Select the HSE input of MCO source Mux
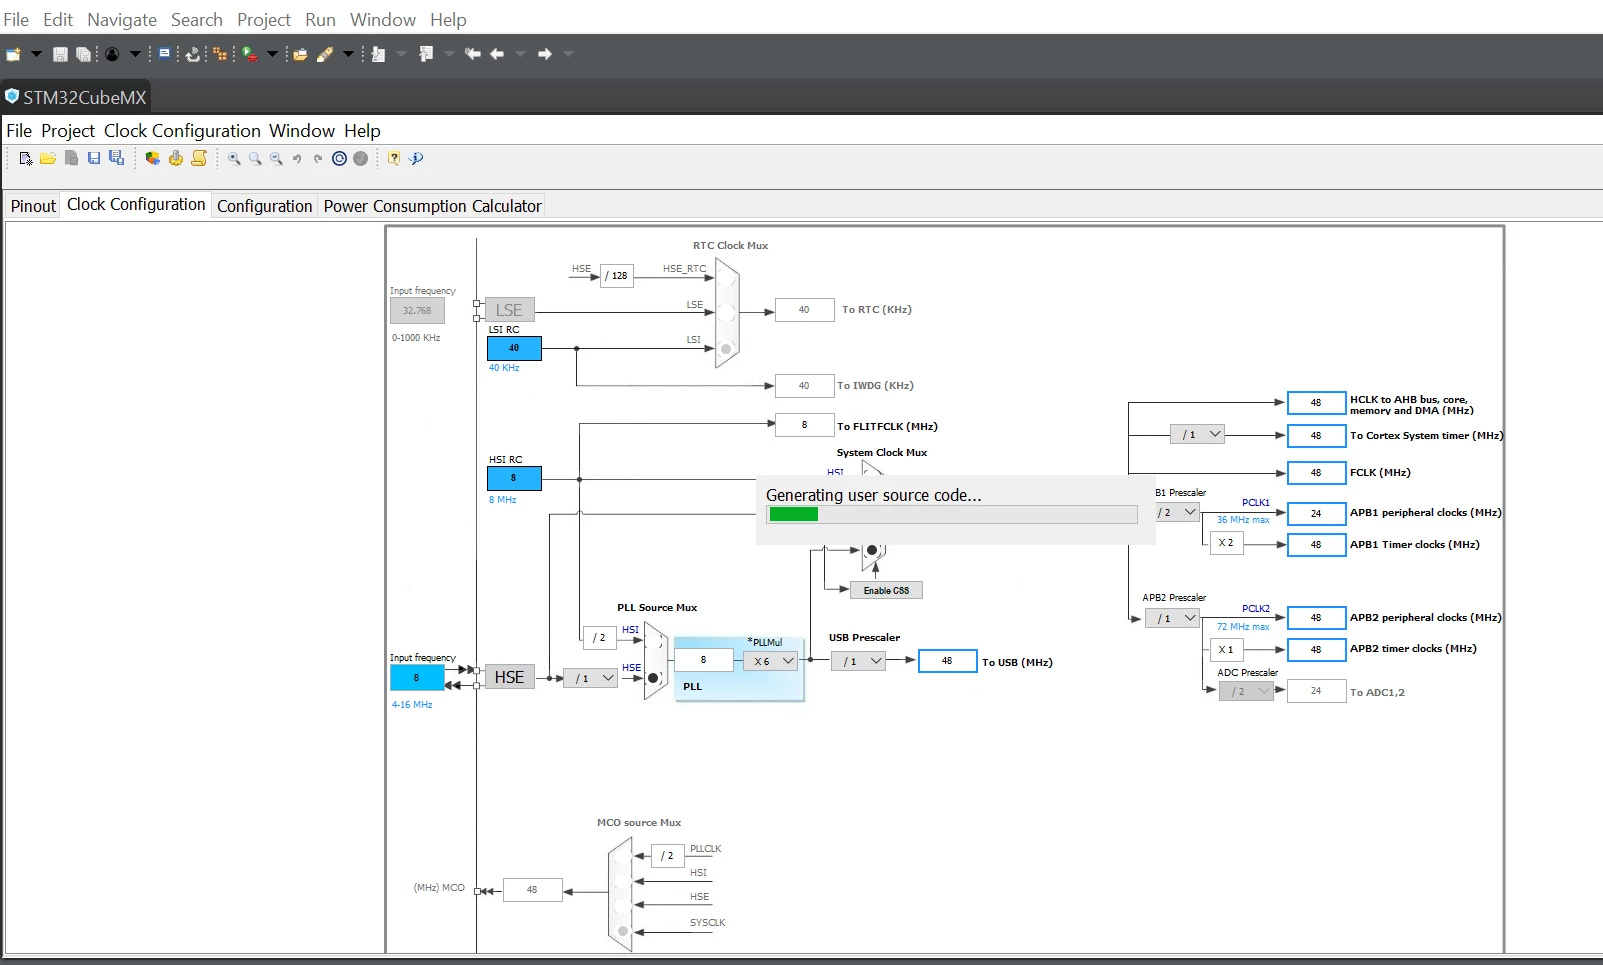Screen dimensions: 1603x965 [623, 906]
